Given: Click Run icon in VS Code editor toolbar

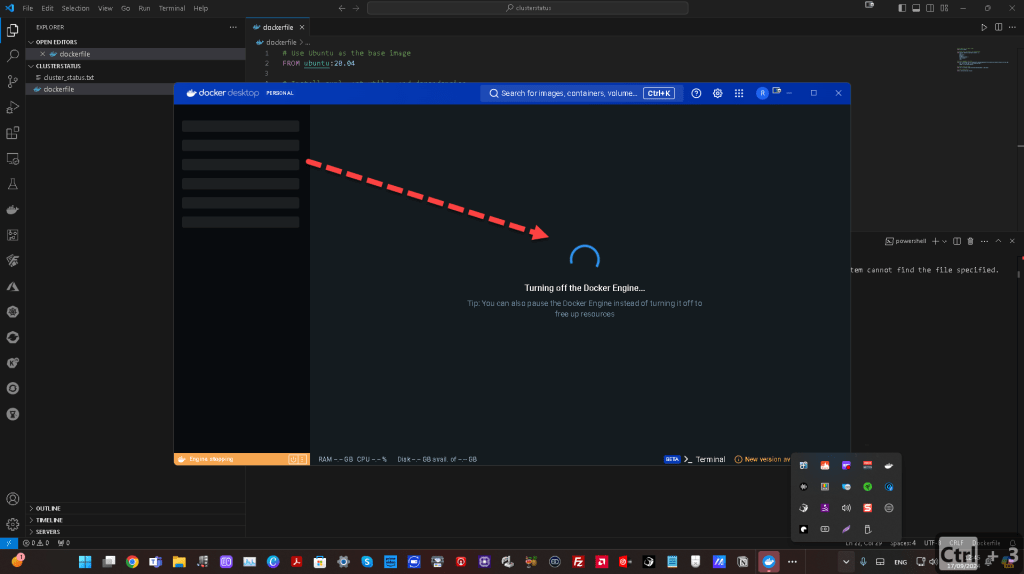Looking at the screenshot, I should click(984, 27).
